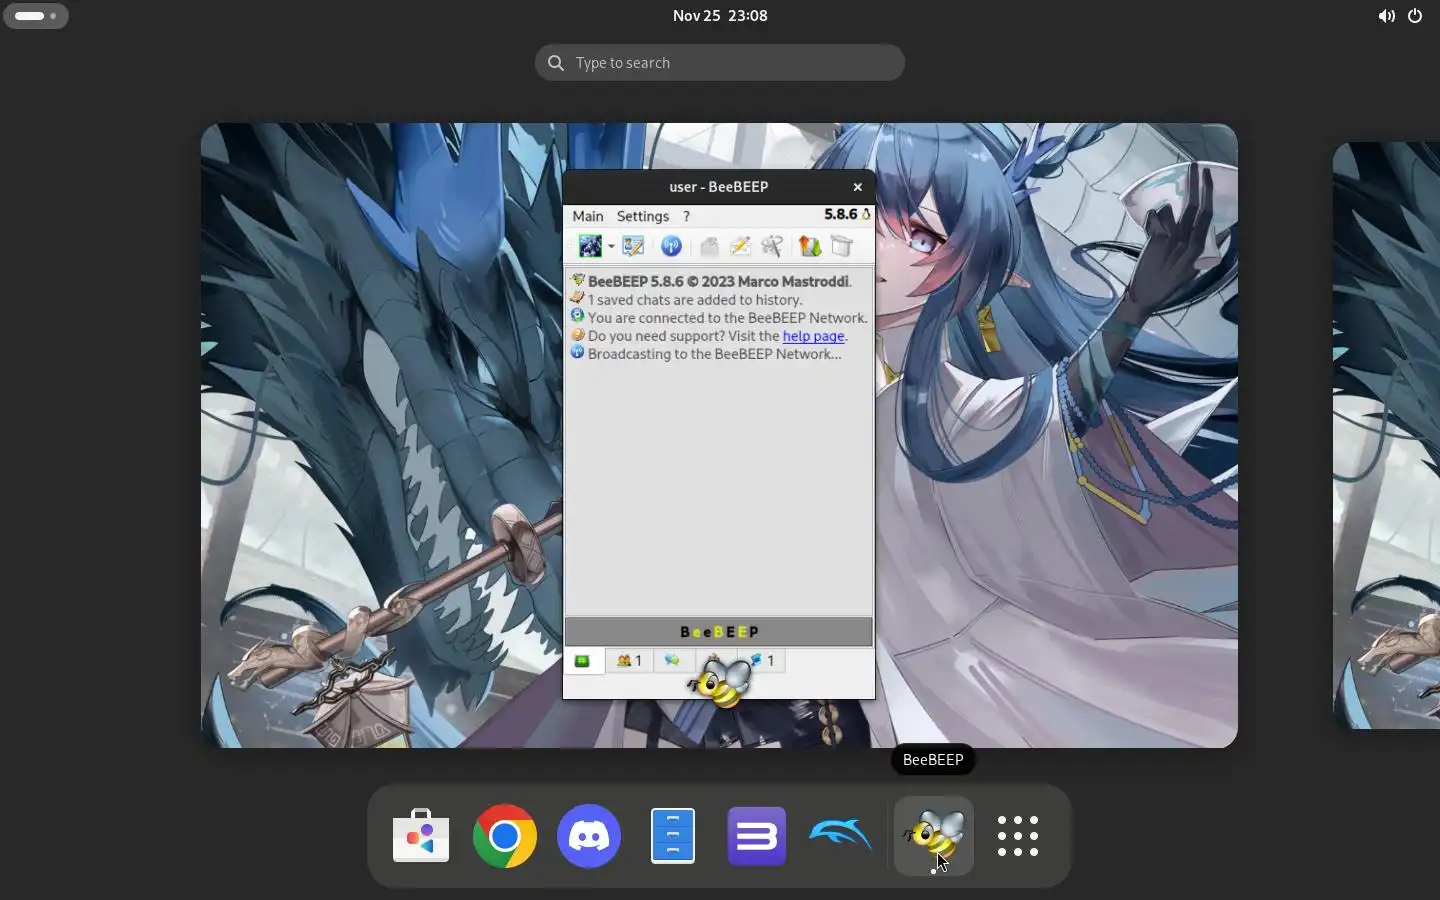
Task: Close the user - BeeBEEP window
Action: tap(857, 187)
